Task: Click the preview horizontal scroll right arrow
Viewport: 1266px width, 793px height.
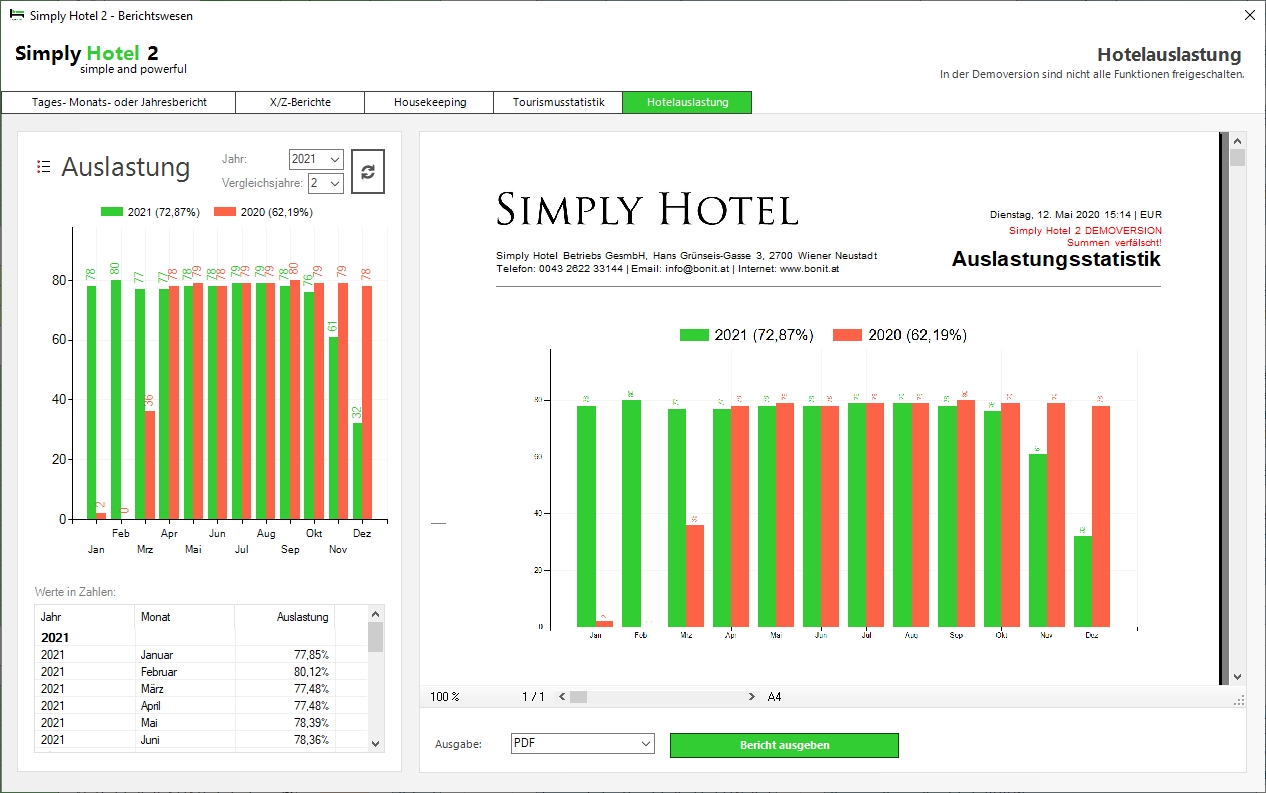Action: [x=752, y=696]
